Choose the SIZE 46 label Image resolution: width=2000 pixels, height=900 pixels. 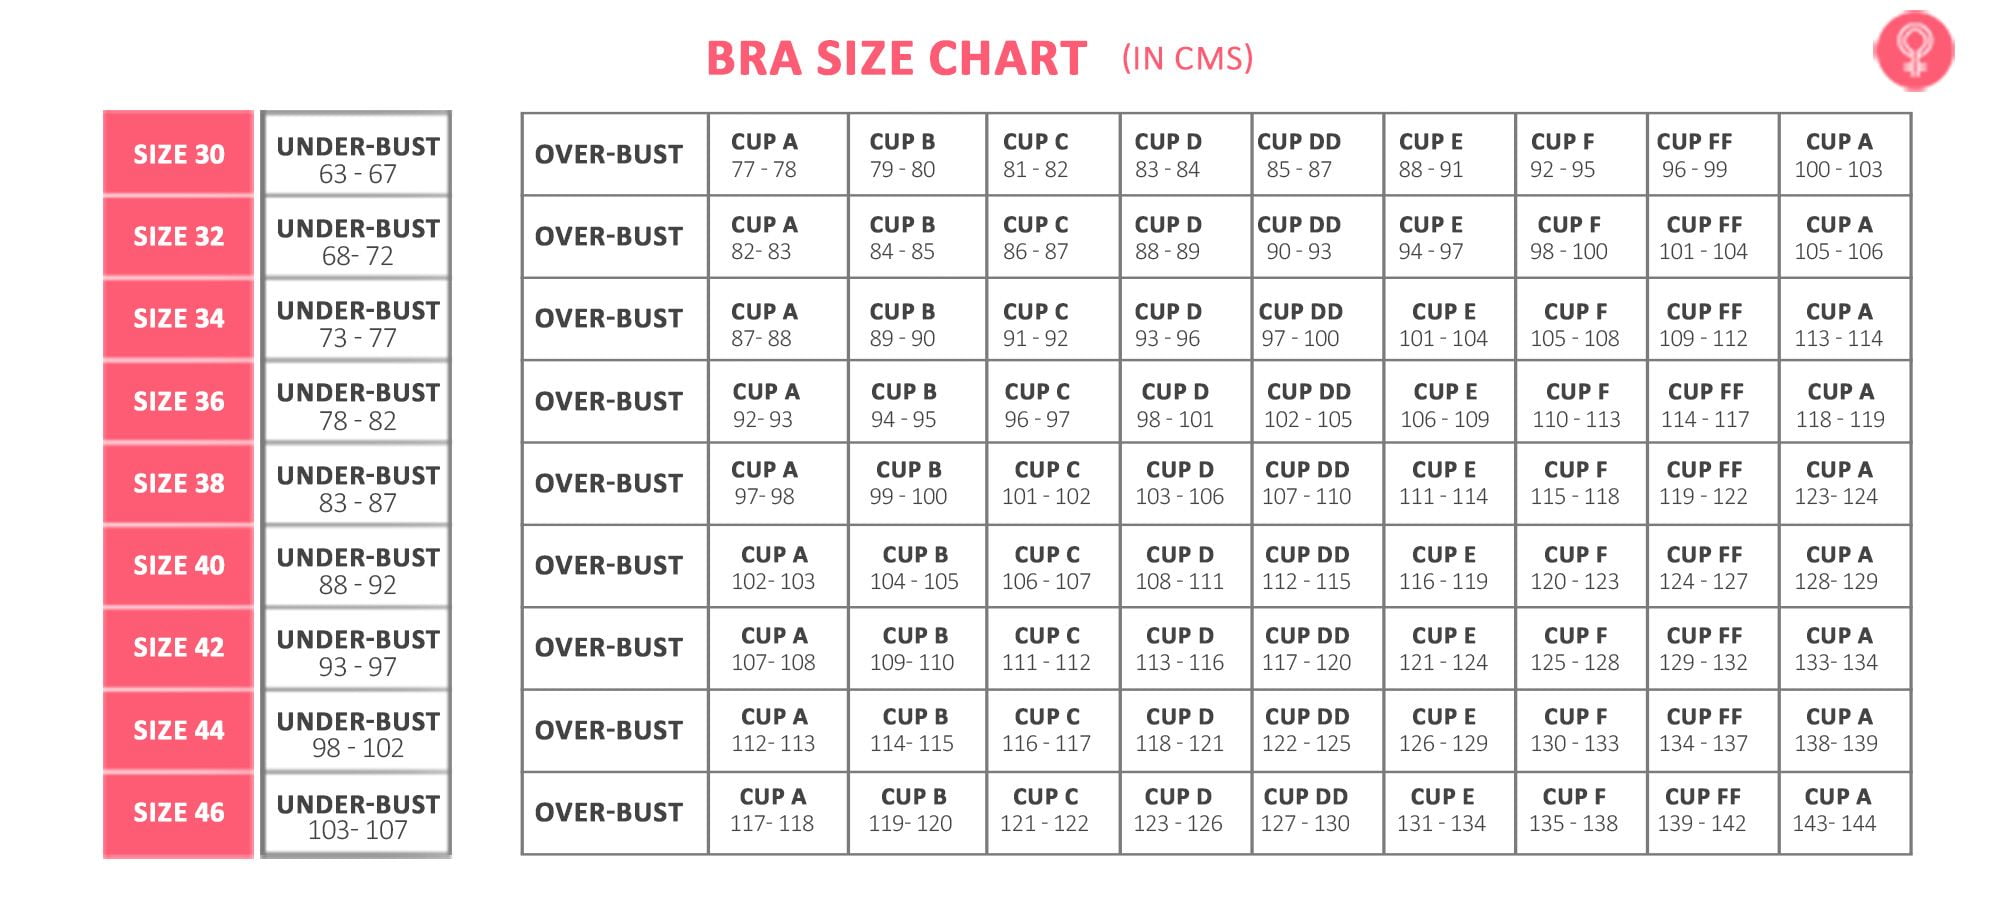coord(179,812)
